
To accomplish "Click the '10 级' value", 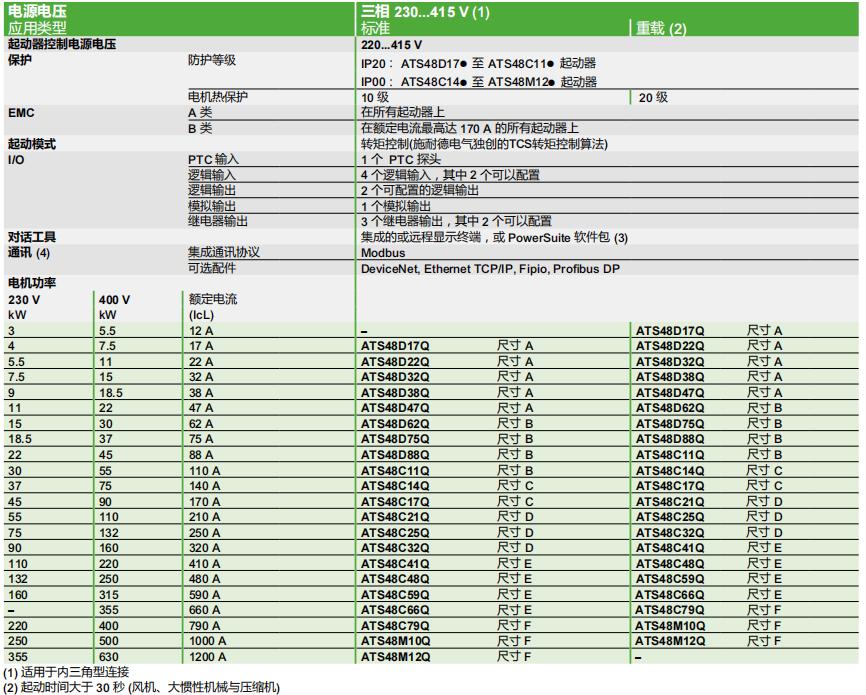I will 375,97.
